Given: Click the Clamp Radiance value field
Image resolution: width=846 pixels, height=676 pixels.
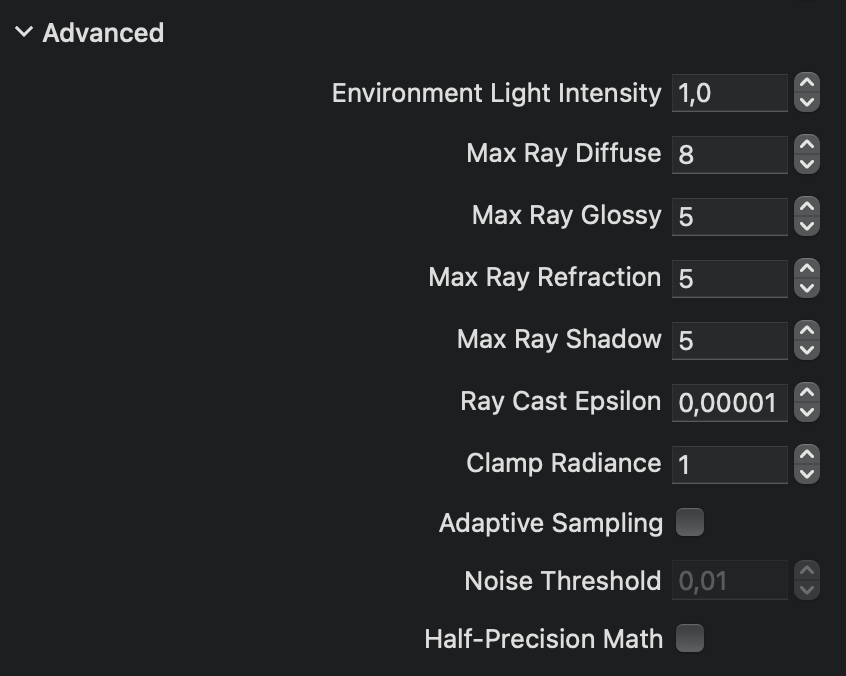Looking at the screenshot, I should [x=730, y=463].
